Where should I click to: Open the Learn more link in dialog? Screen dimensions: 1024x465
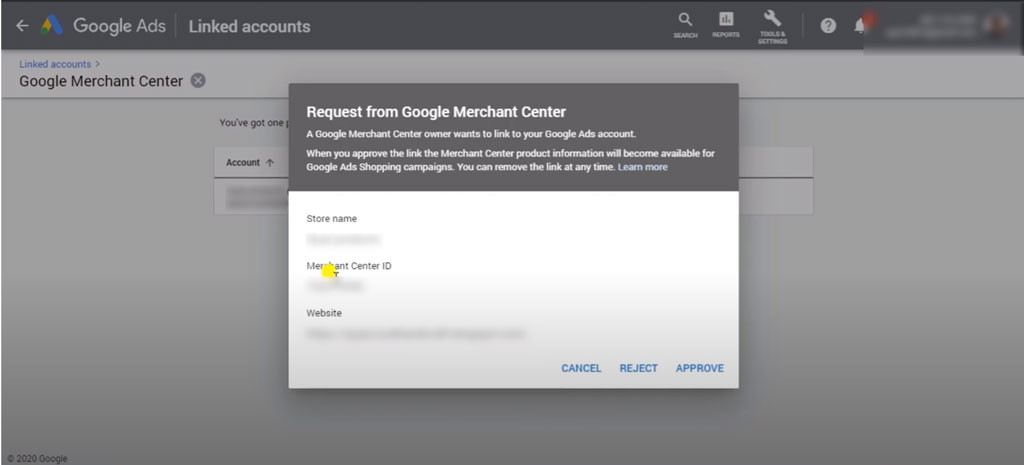(643, 167)
